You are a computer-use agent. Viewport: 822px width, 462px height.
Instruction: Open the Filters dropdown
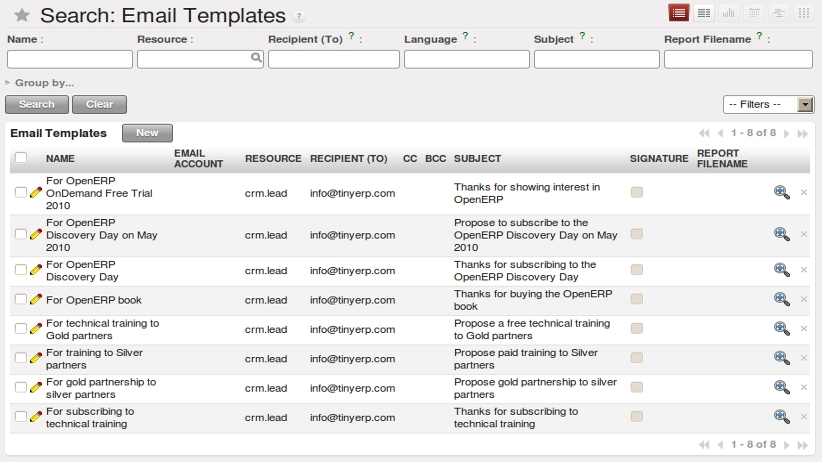[x=768, y=104]
